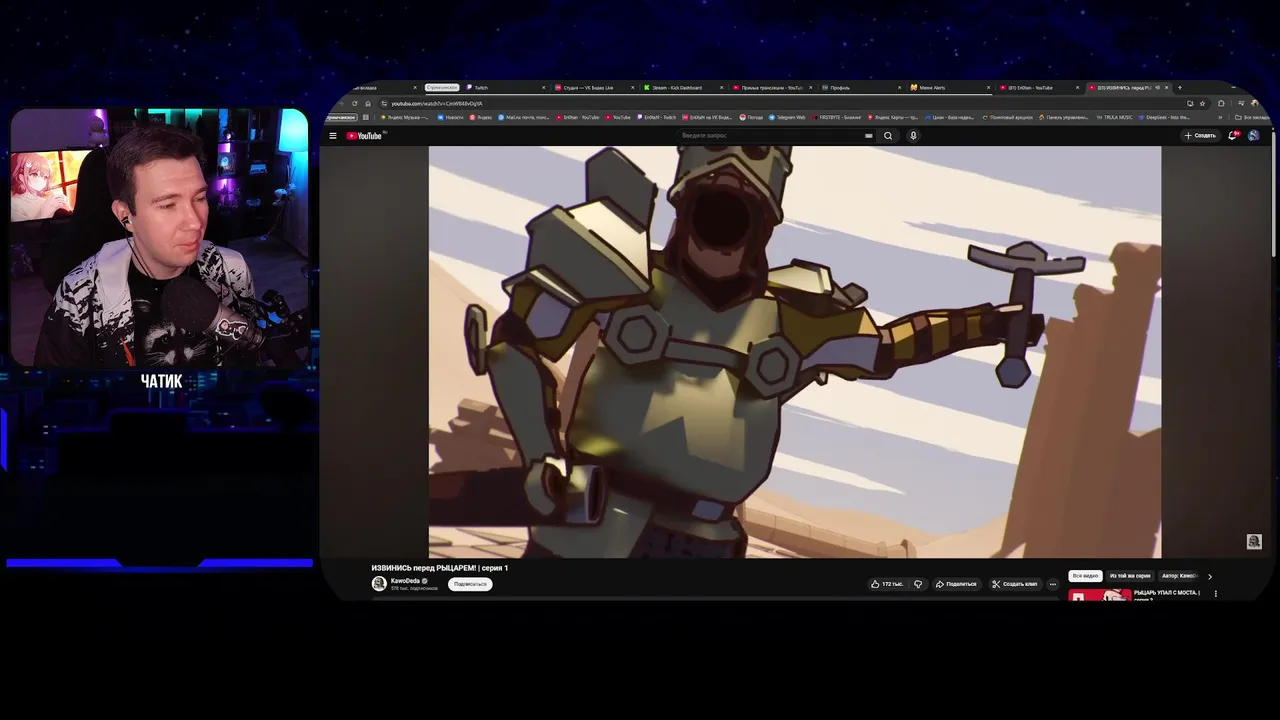Open the 'Все закладки' bookmarks folder

[x=1253, y=117]
